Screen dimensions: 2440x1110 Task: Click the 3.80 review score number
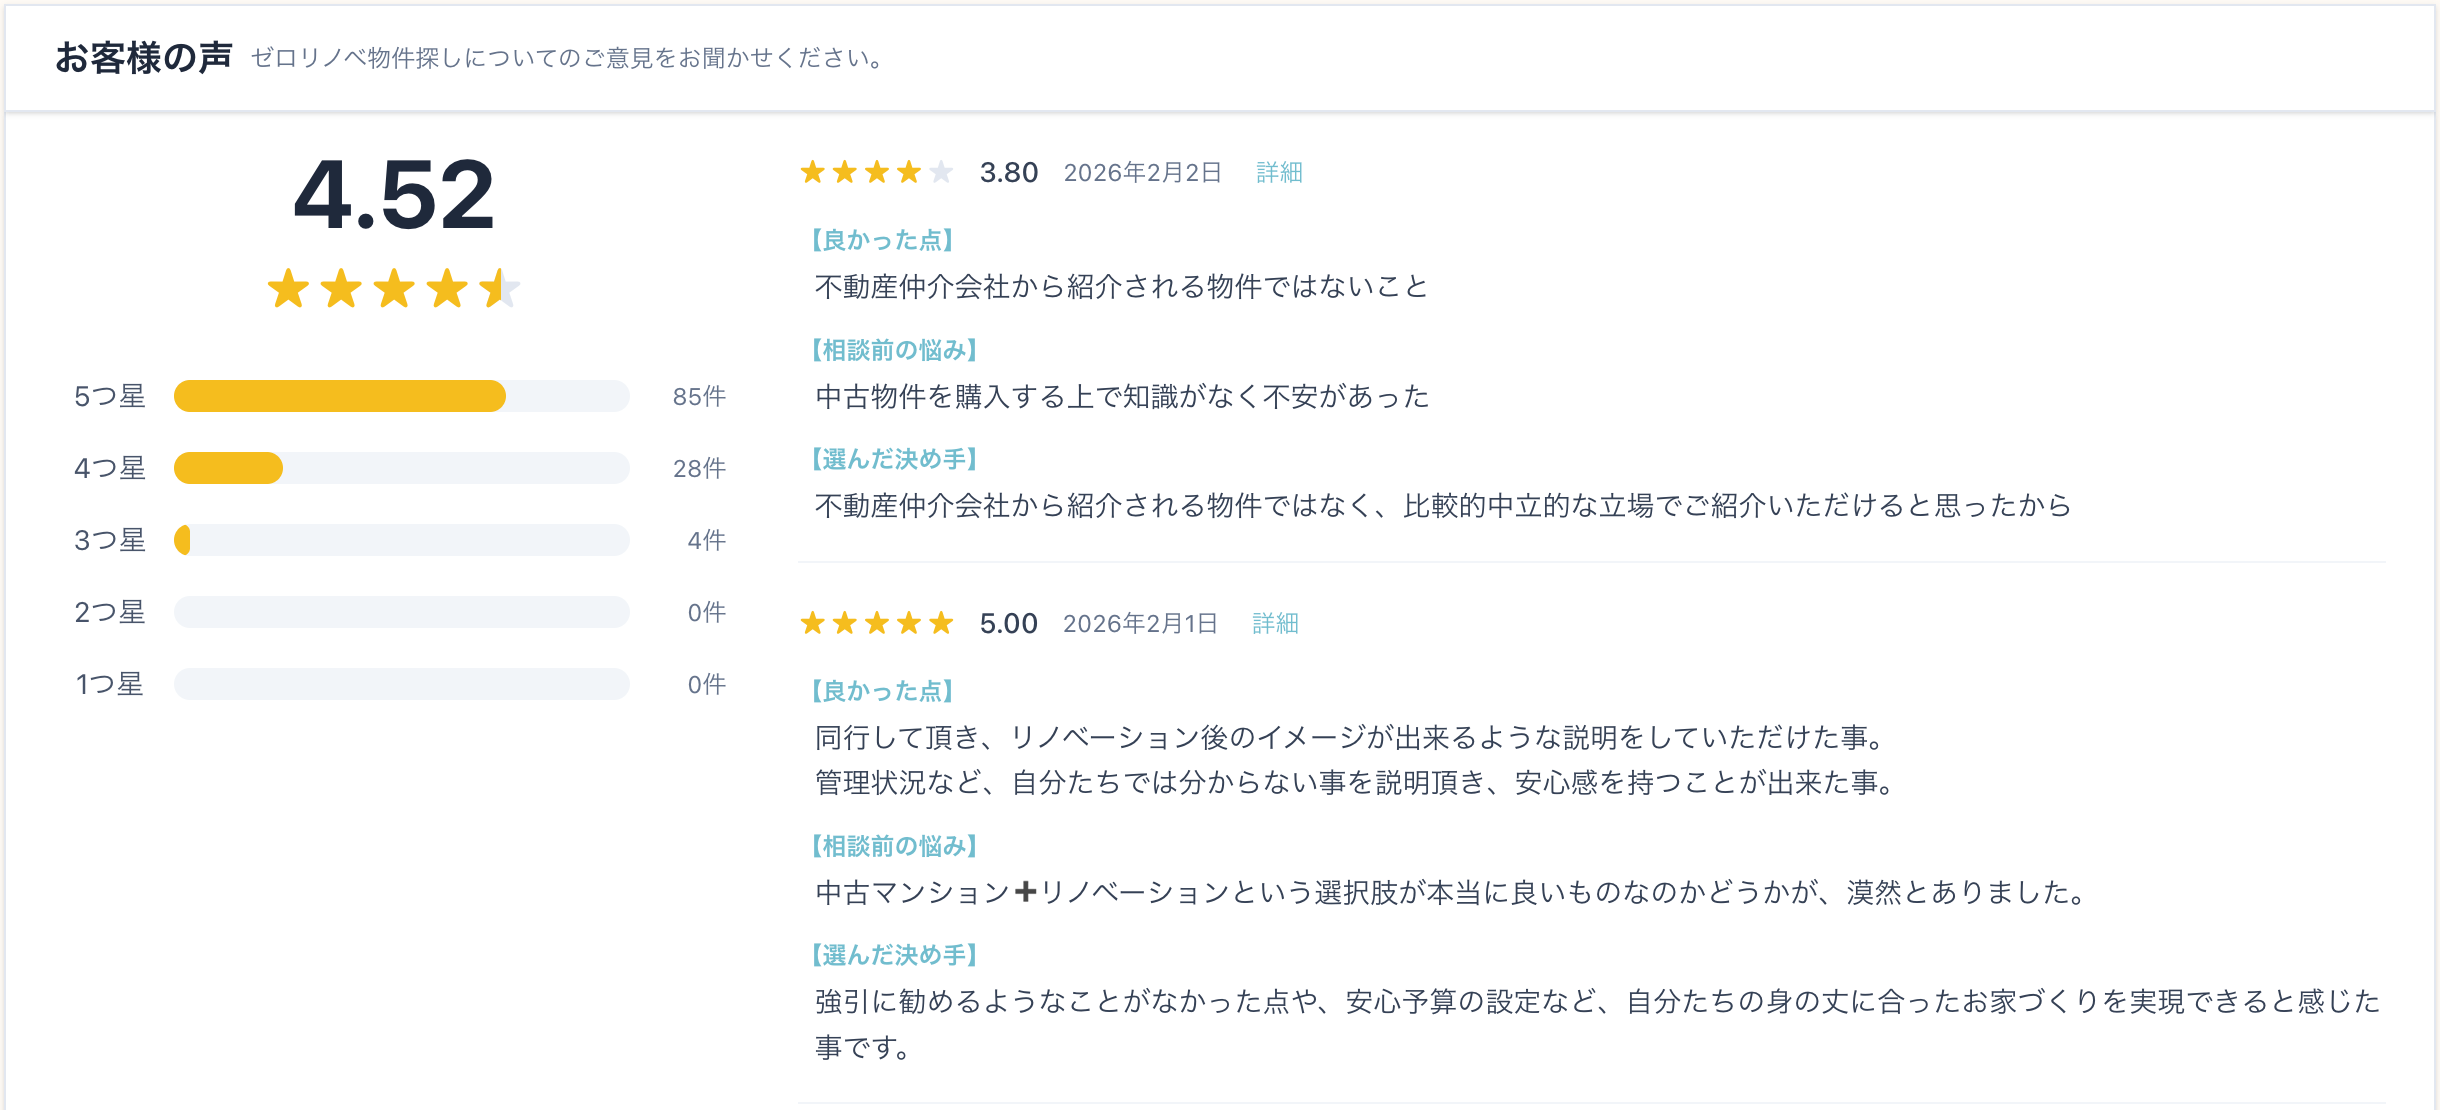pos(1008,173)
